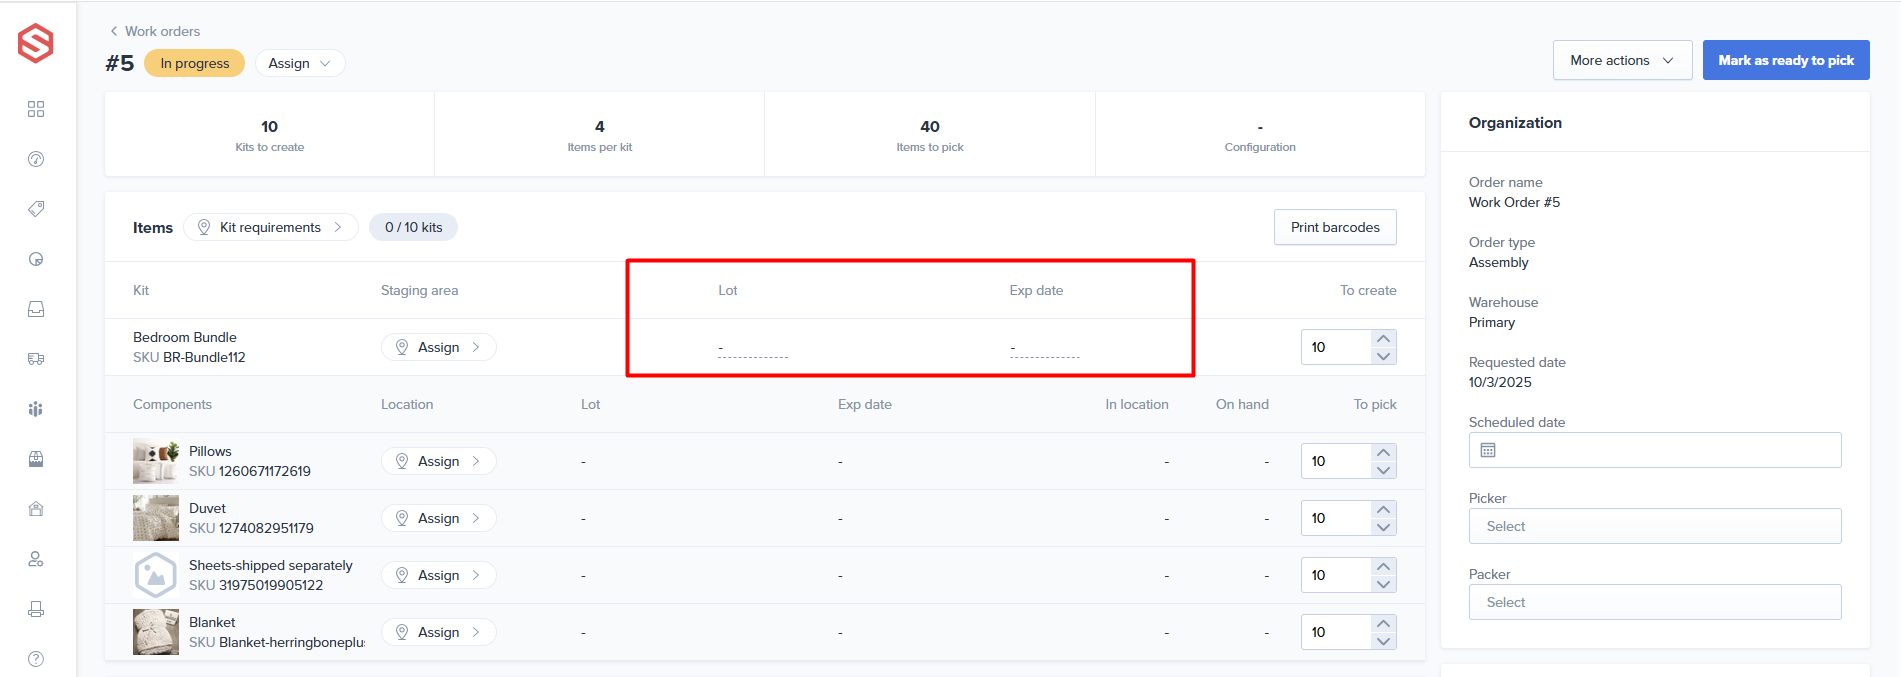1901x677 pixels.
Task: Click Mark as ready to pick
Action: (x=1785, y=60)
